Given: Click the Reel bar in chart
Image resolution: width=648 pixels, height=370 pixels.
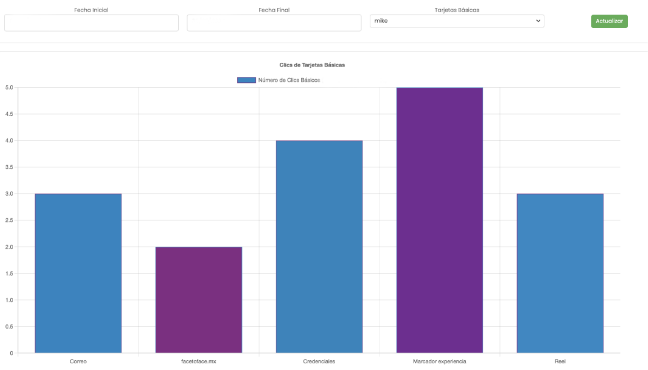Looking at the screenshot, I should point(560,273).
